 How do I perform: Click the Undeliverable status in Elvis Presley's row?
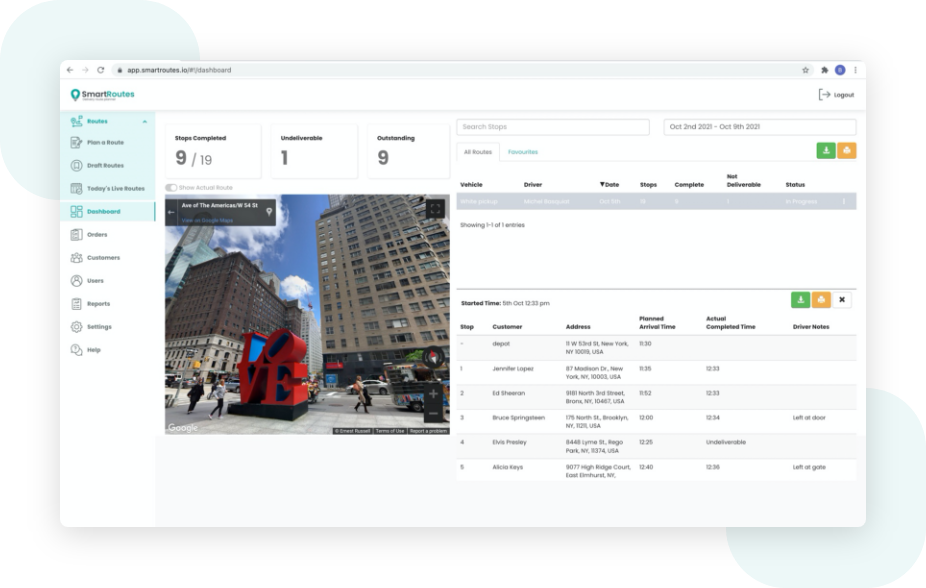click(726, 442)
